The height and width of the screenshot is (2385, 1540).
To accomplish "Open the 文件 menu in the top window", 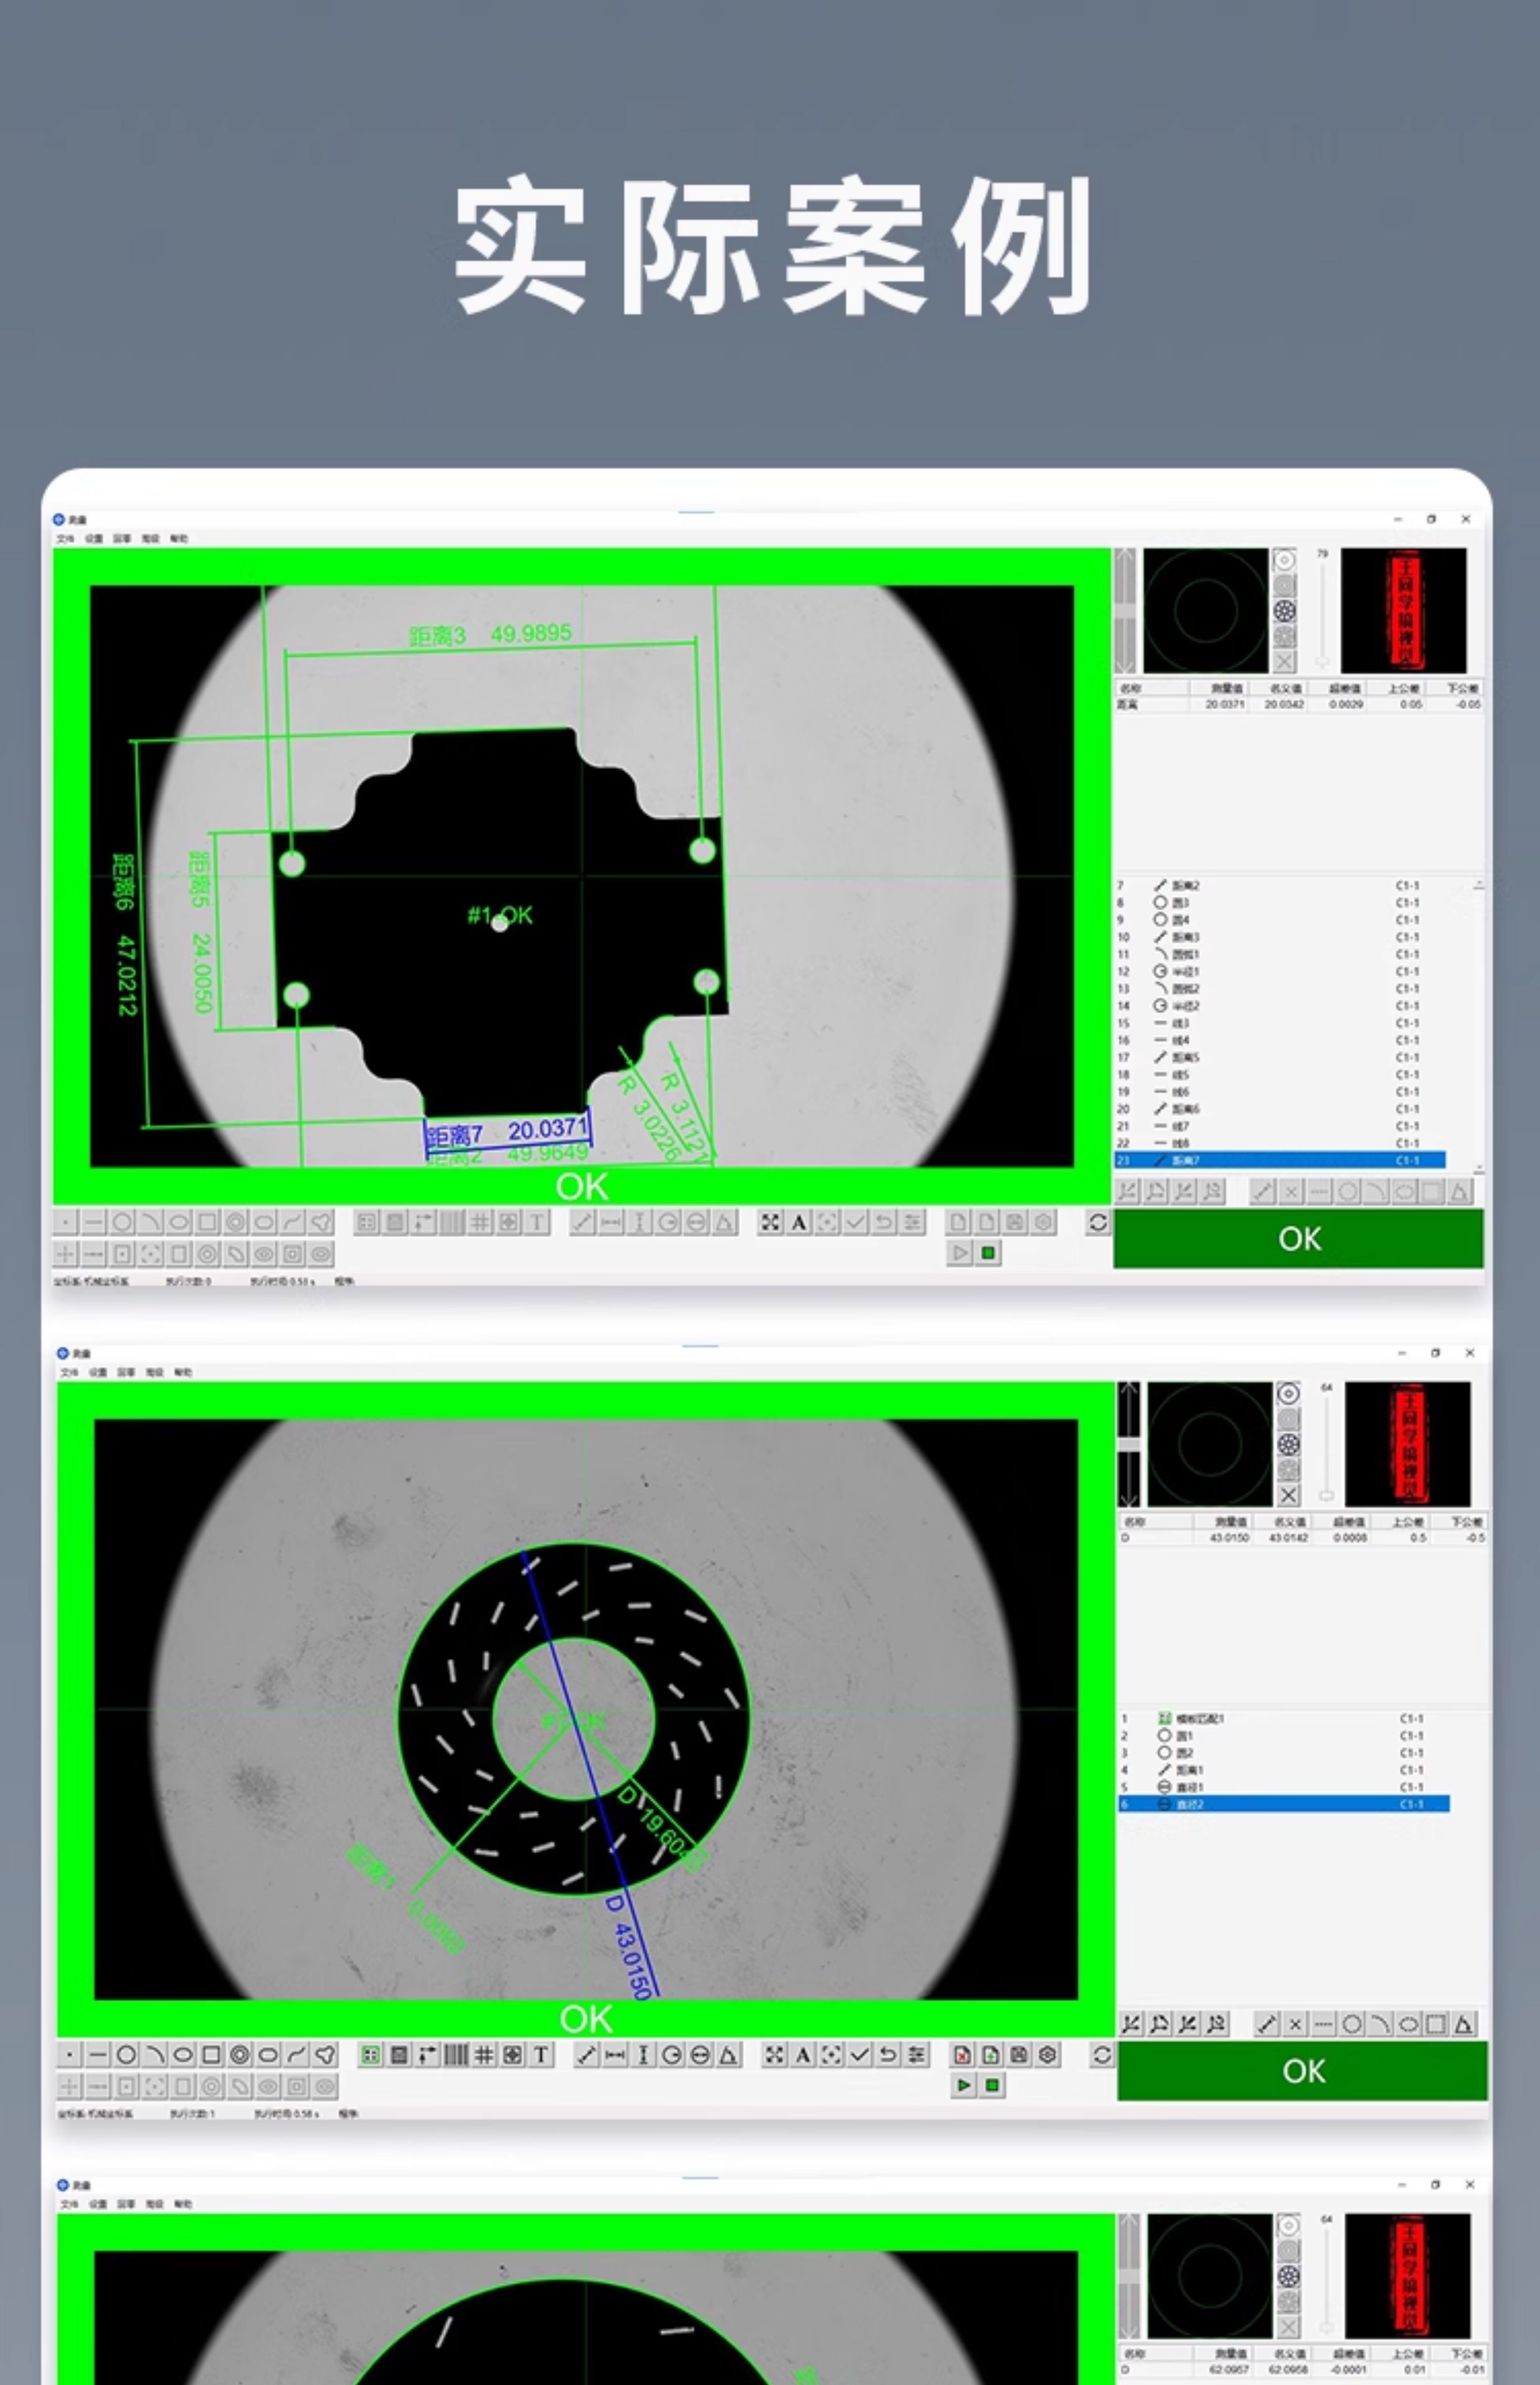I will [x=65, y=538].
